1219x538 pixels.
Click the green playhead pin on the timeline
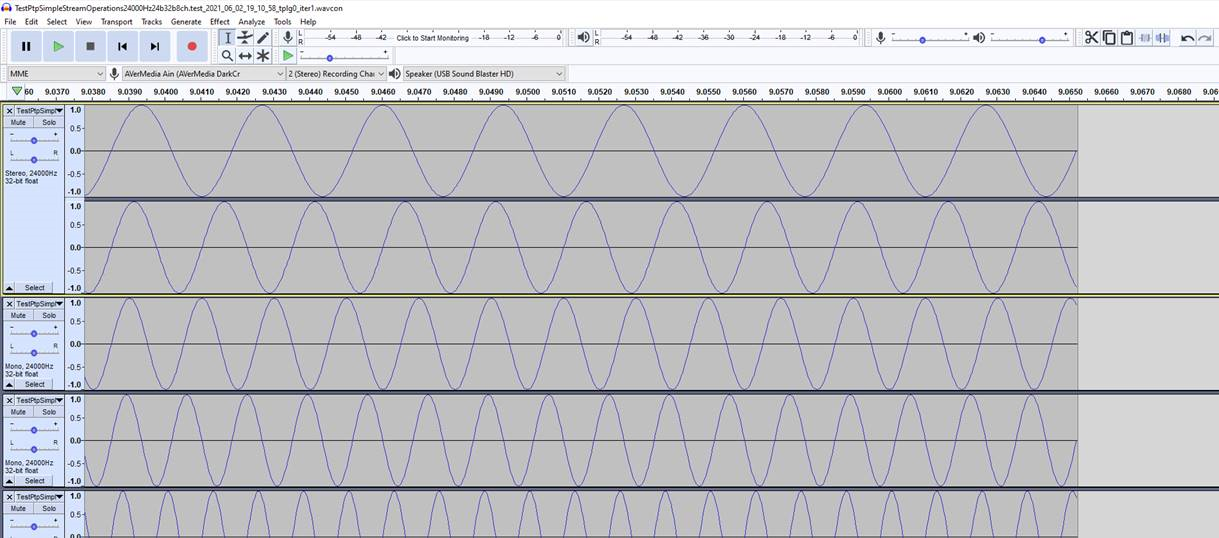pyautogui.click(x=17, y=91)
